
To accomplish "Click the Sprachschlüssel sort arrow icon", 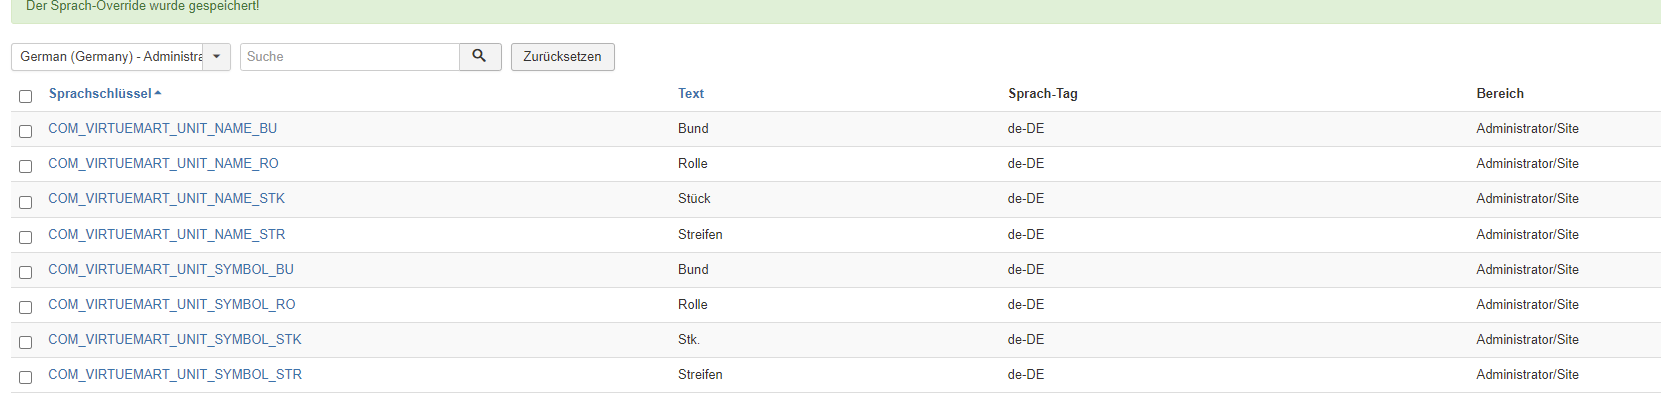I will [x=158, y=94].
